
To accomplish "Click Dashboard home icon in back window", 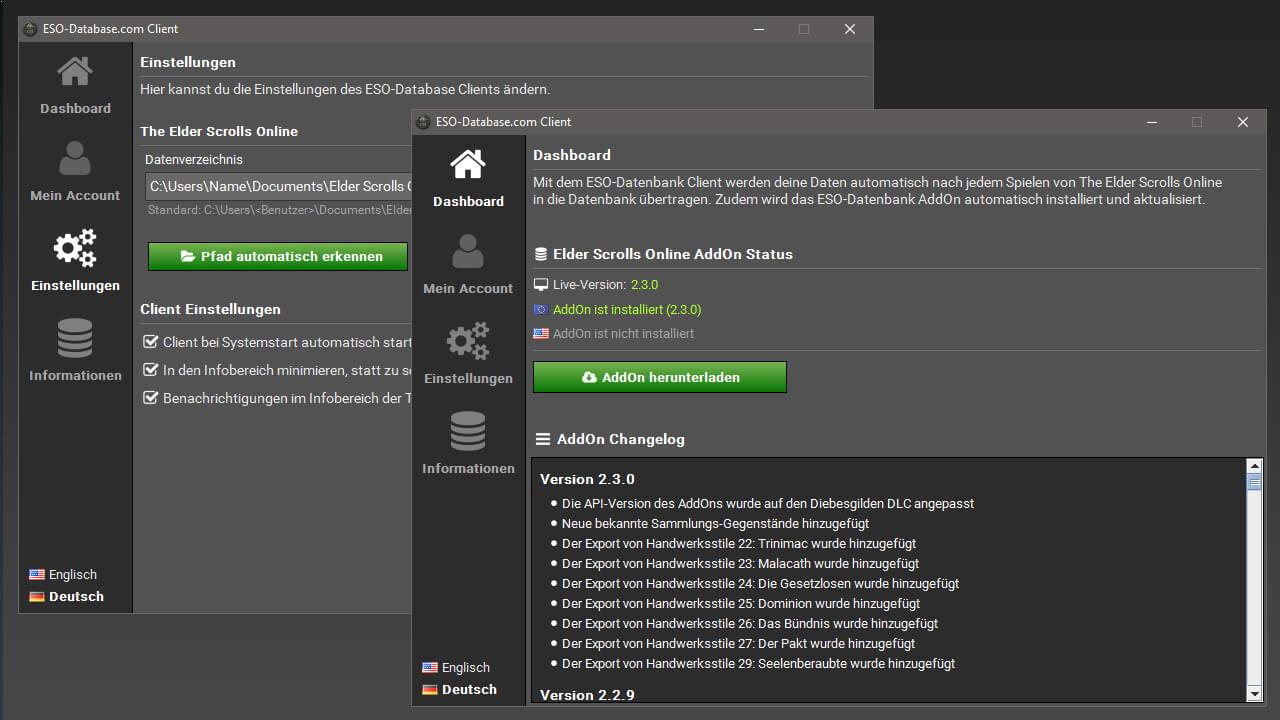I will coord(75,72).
